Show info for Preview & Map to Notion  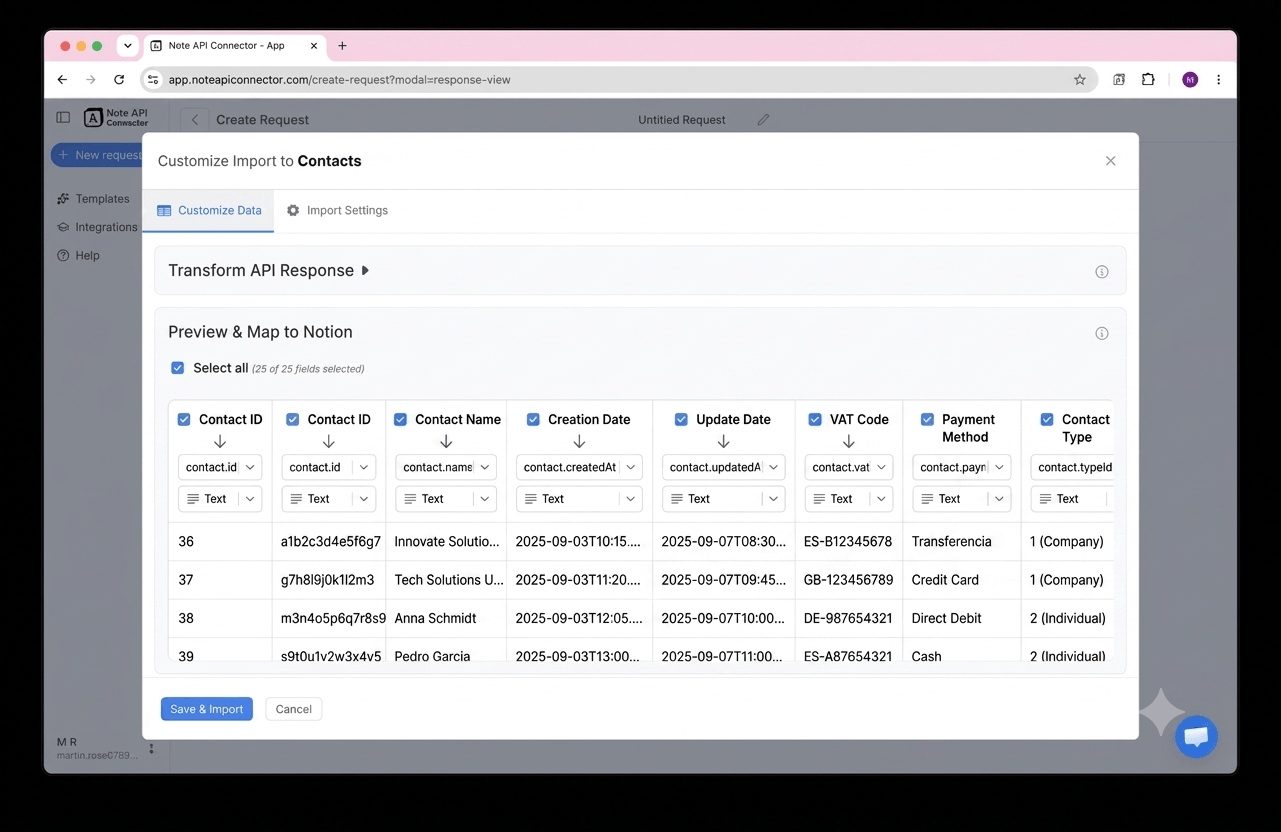(x=1102, y=334)
